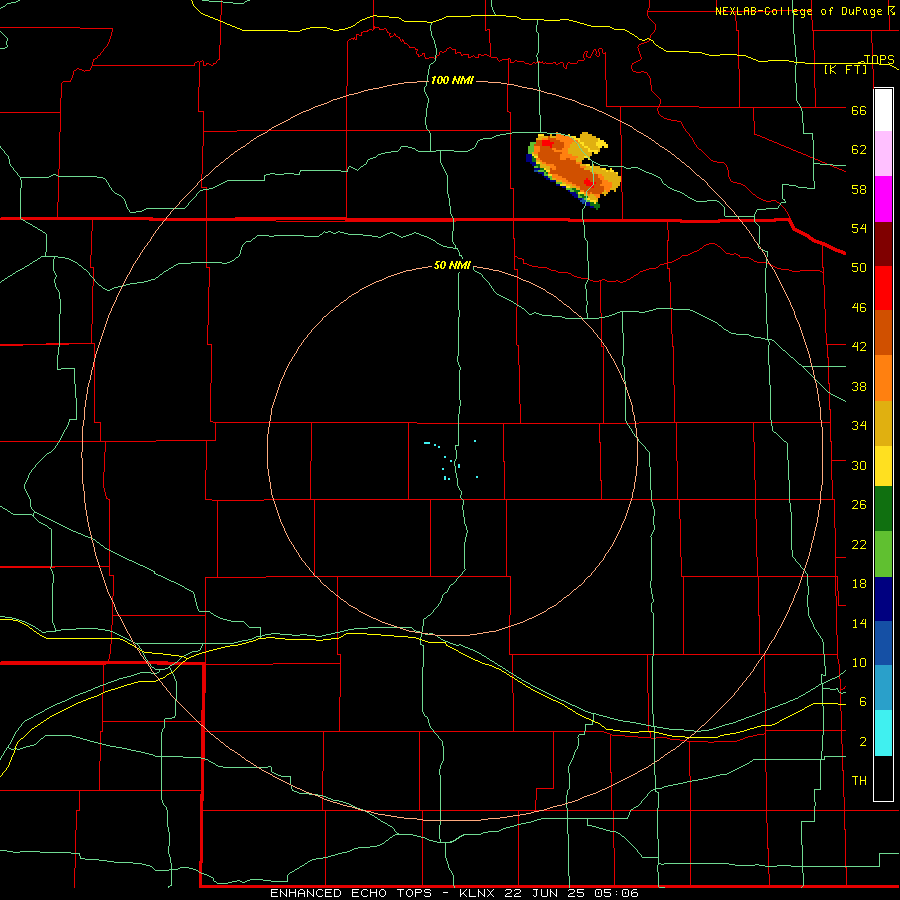Click the black TH threshold swatch
900x900 pixels.
(x=883, y=778)
